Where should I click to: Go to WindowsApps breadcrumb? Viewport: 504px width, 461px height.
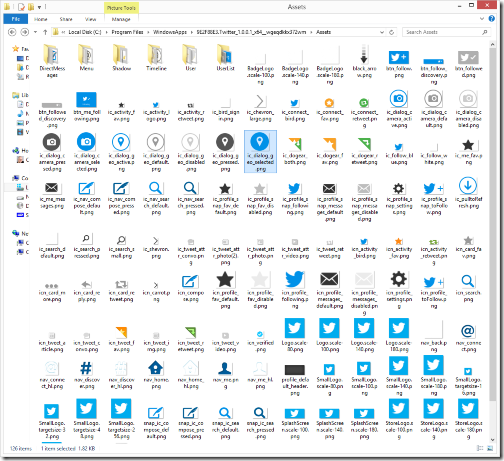(170, 32)
